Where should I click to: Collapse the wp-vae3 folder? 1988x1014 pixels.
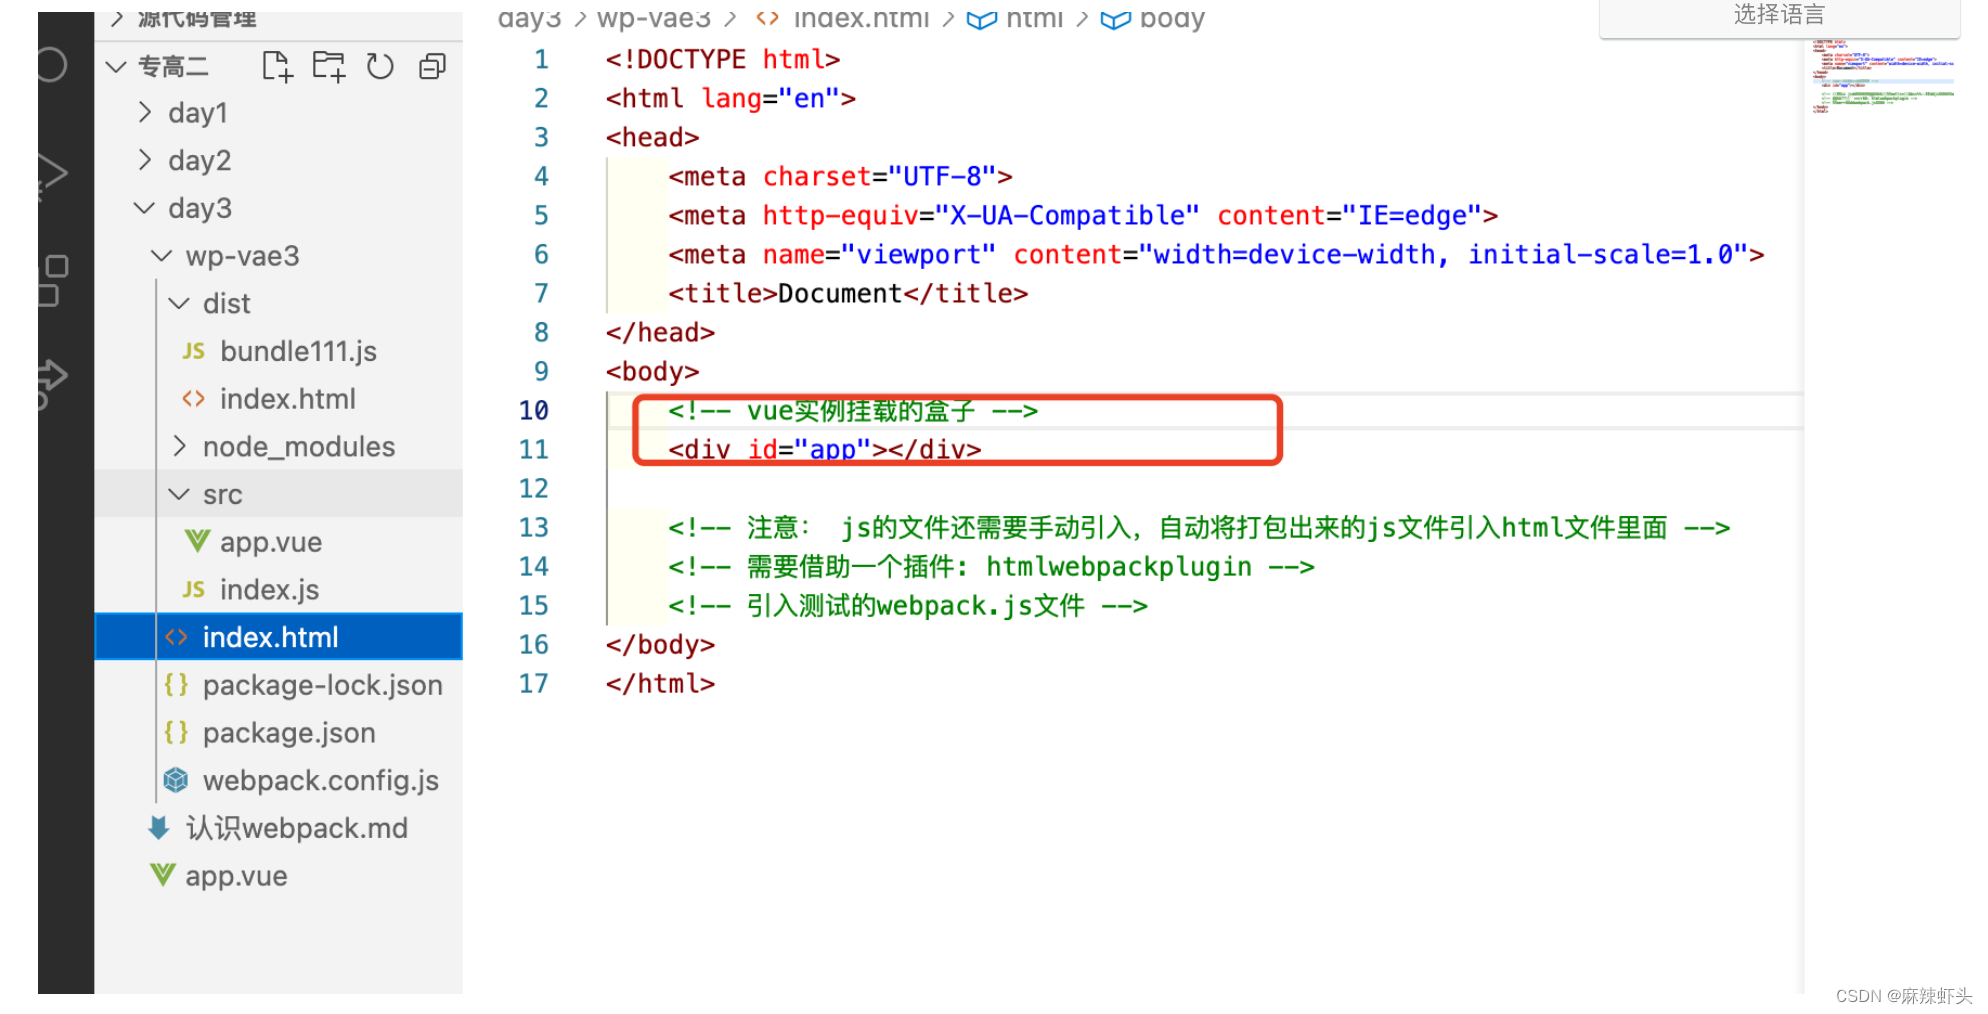coord(162,256)
